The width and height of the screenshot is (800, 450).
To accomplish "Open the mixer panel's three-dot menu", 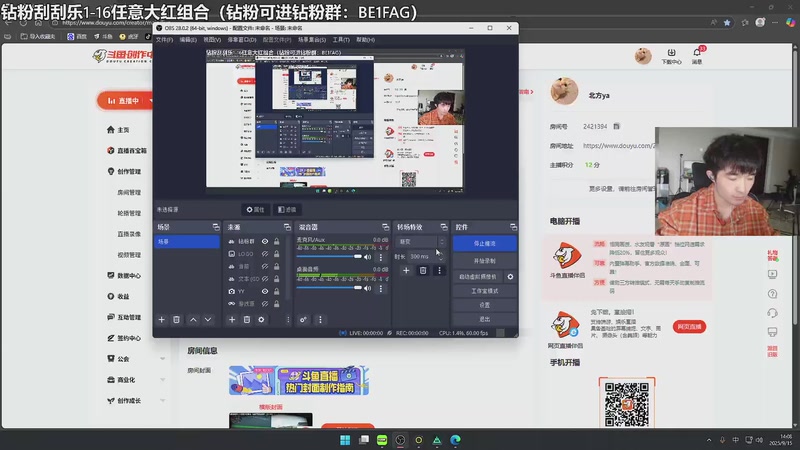I will 320,319.
